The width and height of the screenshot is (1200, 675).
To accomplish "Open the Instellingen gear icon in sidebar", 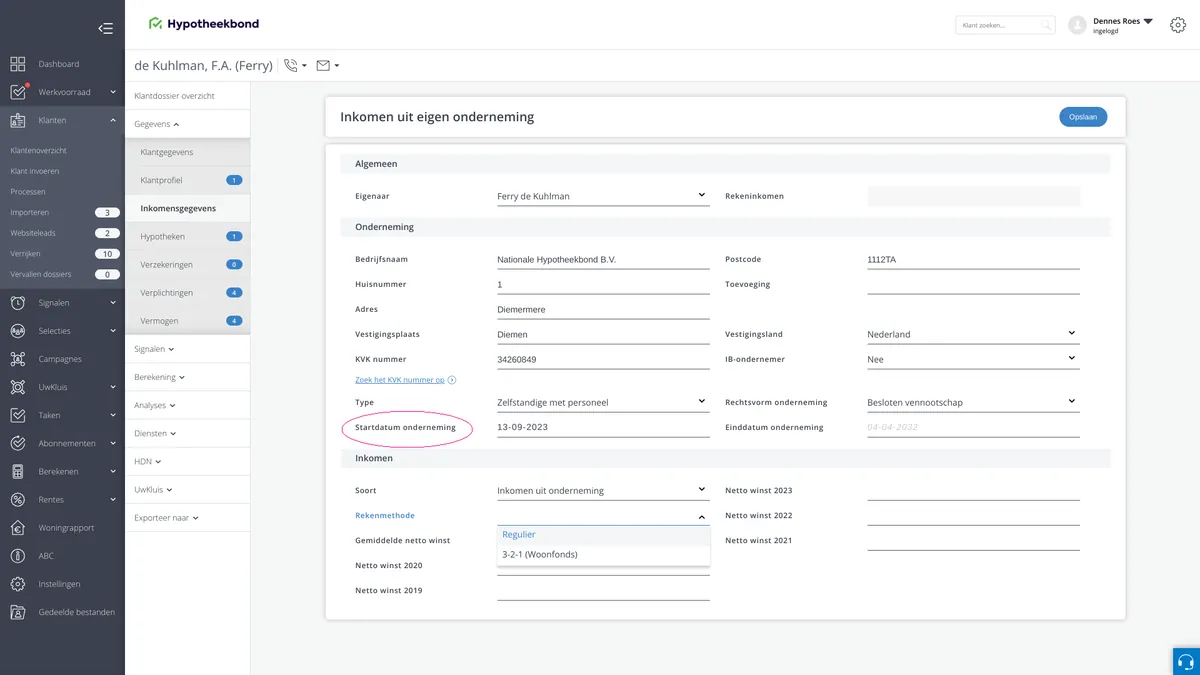I will 18,583.
